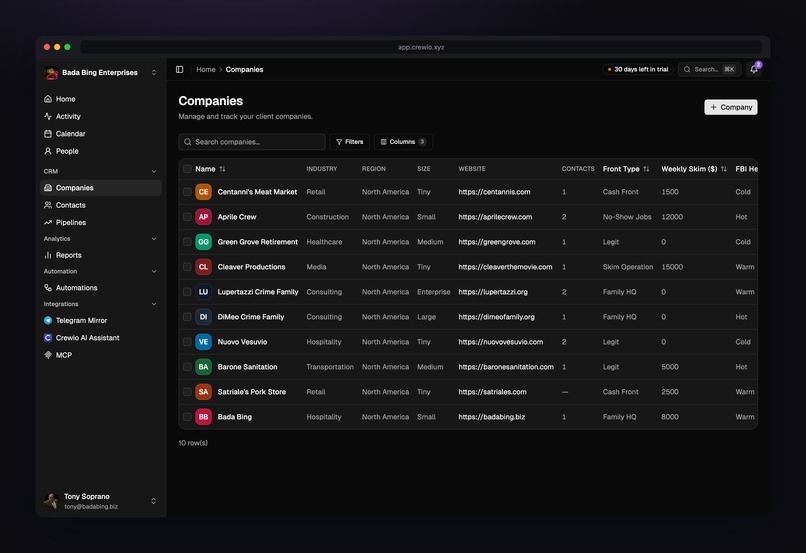Click the LU avatar for Lupertazzi Crime Family
806x553 pixels.
[204, 292]
